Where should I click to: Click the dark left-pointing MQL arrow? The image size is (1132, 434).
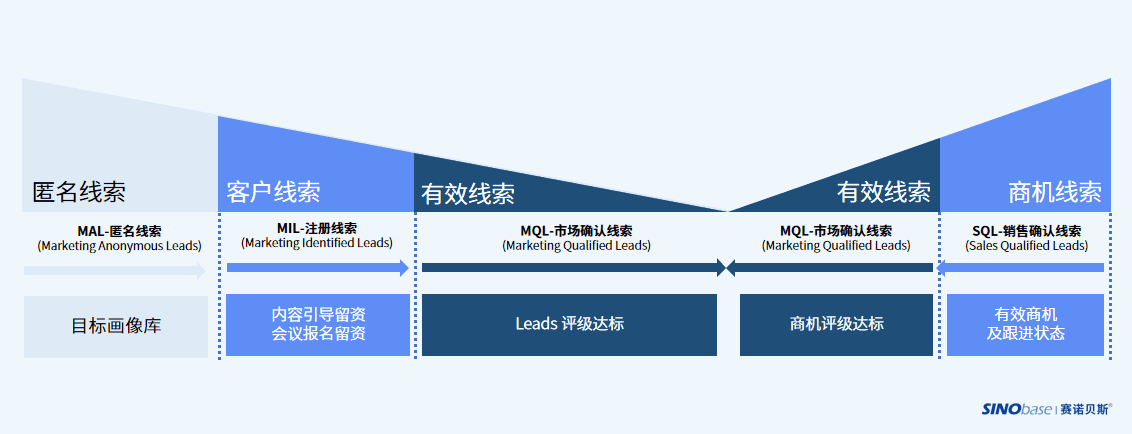[830, 268]
